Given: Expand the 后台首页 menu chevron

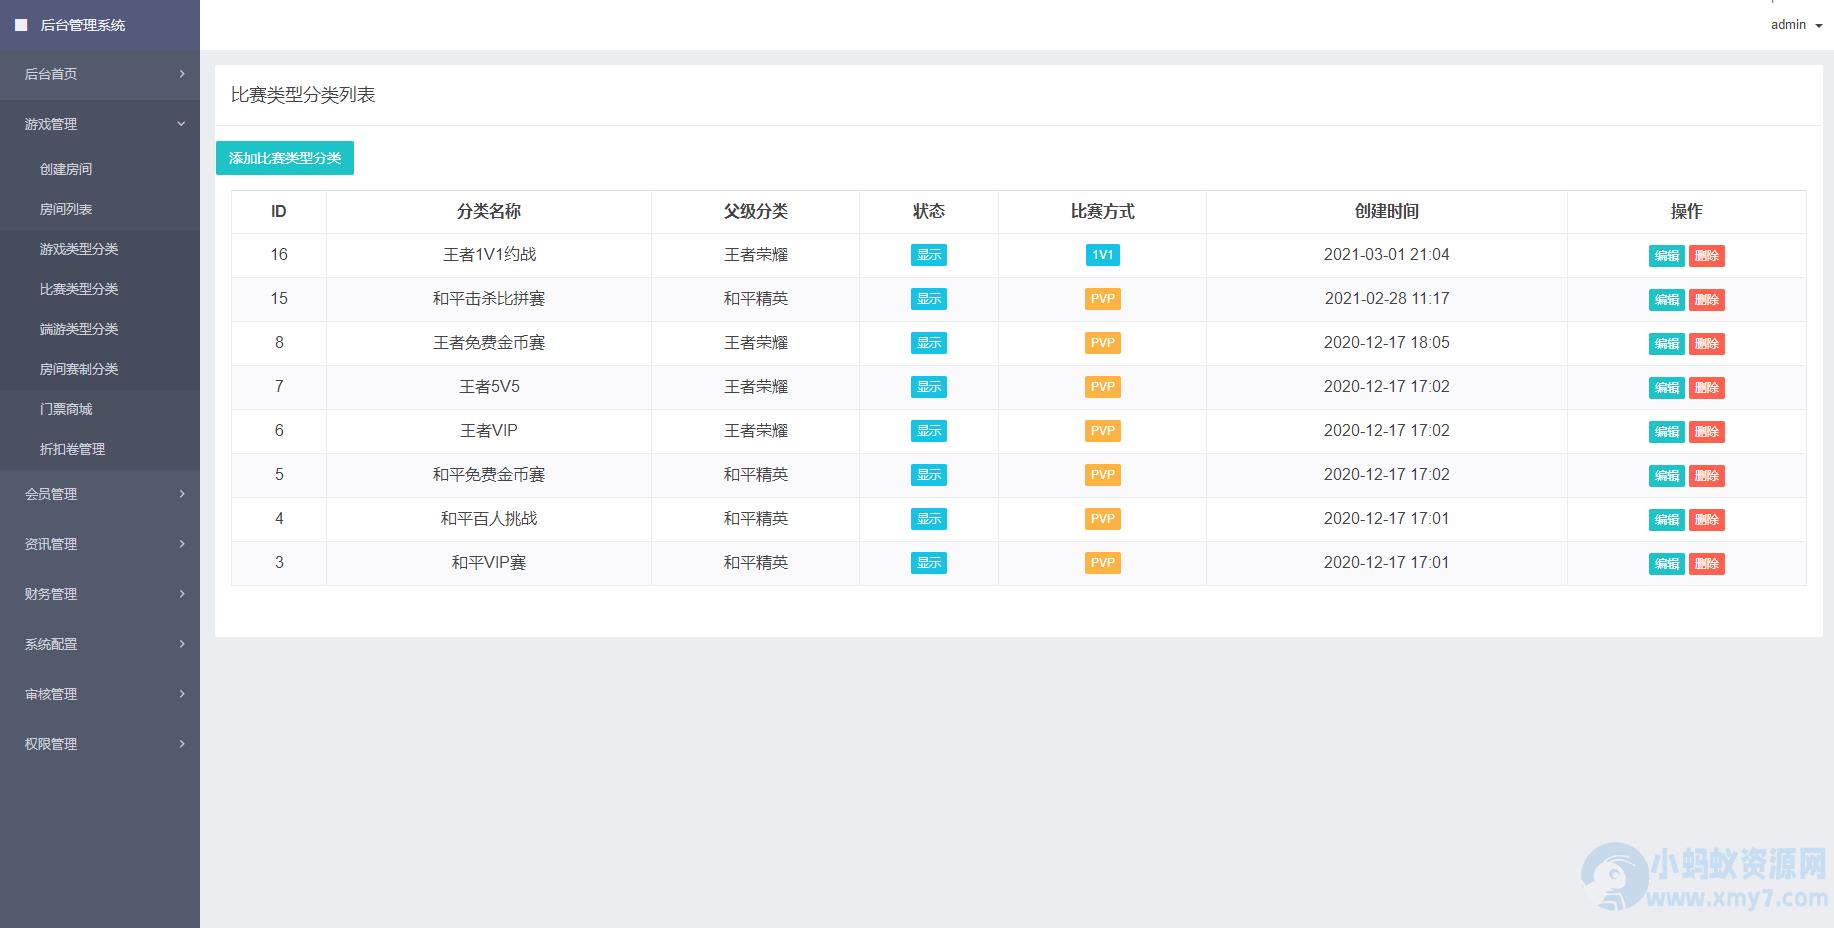Looking at the screenshot, I should pyautogui.click(x=182, y=74).
